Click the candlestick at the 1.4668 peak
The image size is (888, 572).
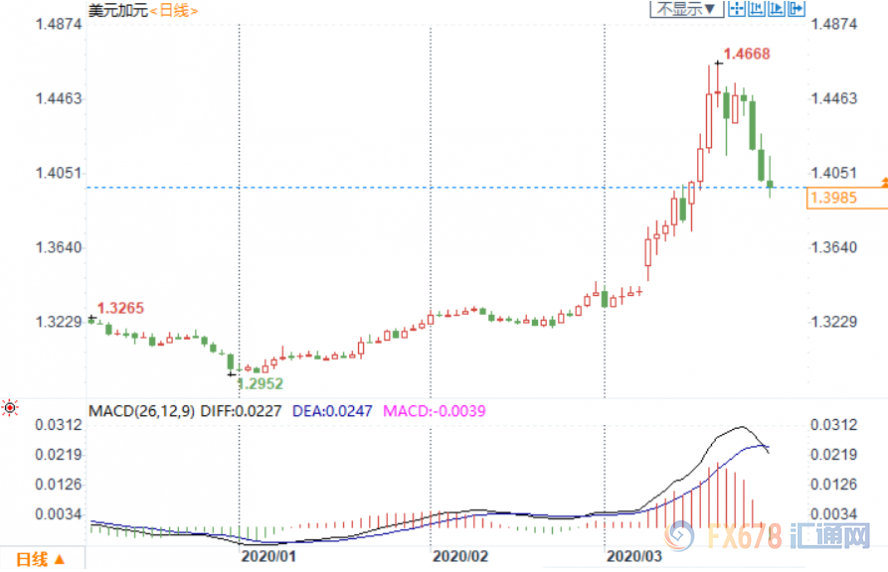tap(718, 85)
